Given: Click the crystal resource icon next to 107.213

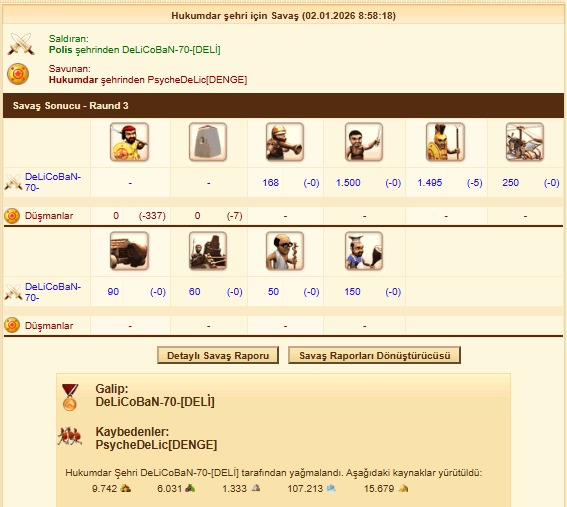Looking at the screenshot, I should pyautogui.click(x=331, y=489).
